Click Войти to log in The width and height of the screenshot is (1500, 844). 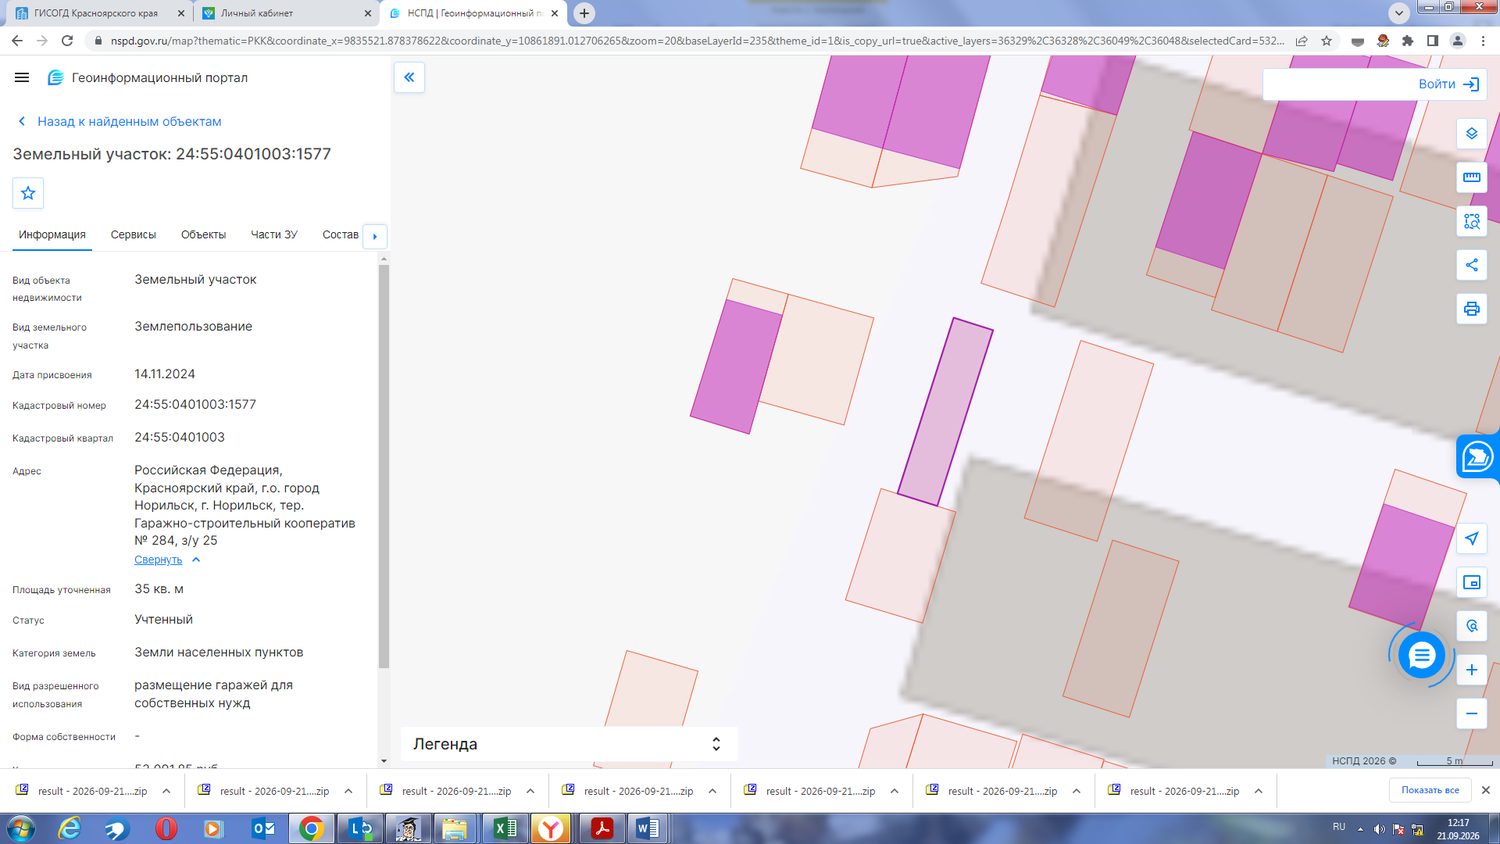(x=1448, y=84)
